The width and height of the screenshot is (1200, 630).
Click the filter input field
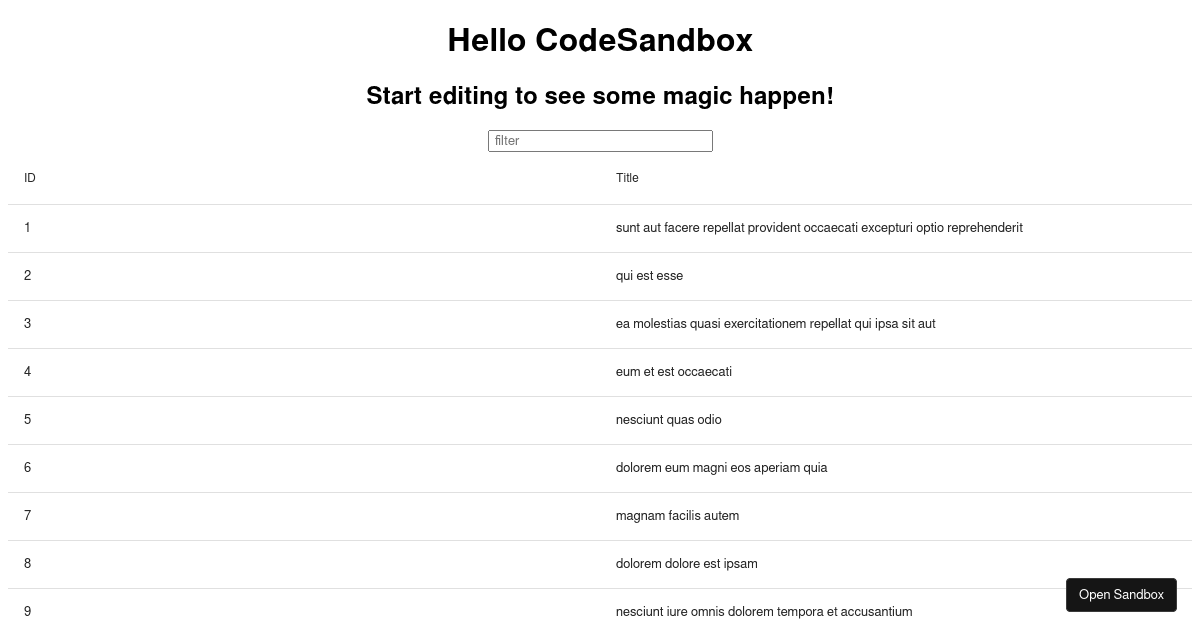(600, 141)
